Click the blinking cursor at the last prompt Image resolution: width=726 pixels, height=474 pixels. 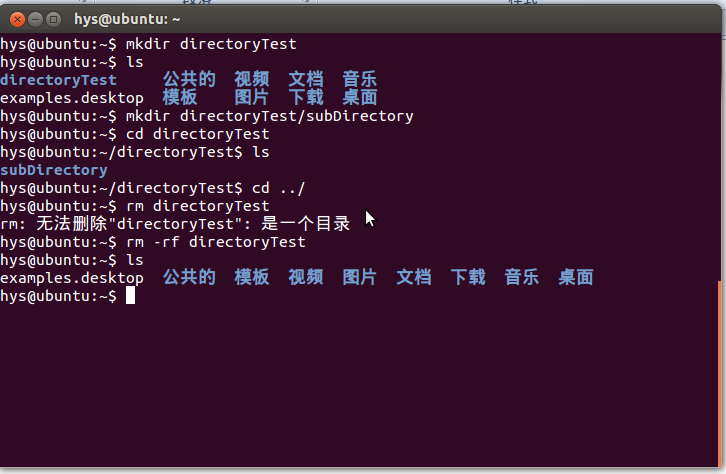coord(131,295)
